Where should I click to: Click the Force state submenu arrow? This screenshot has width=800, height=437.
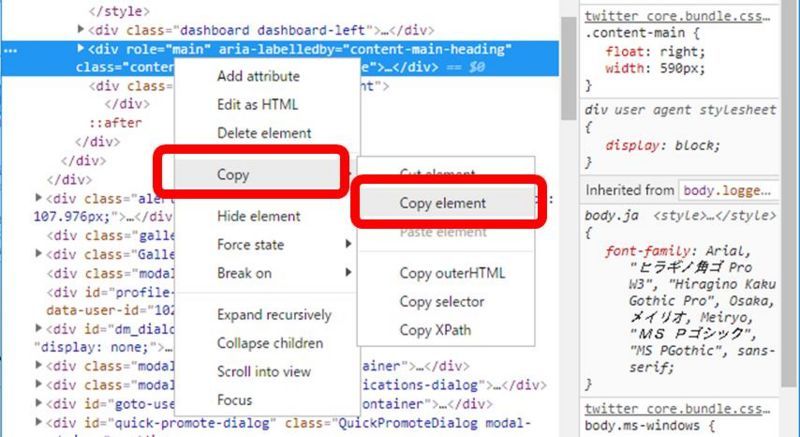click(x=348, y=244)
